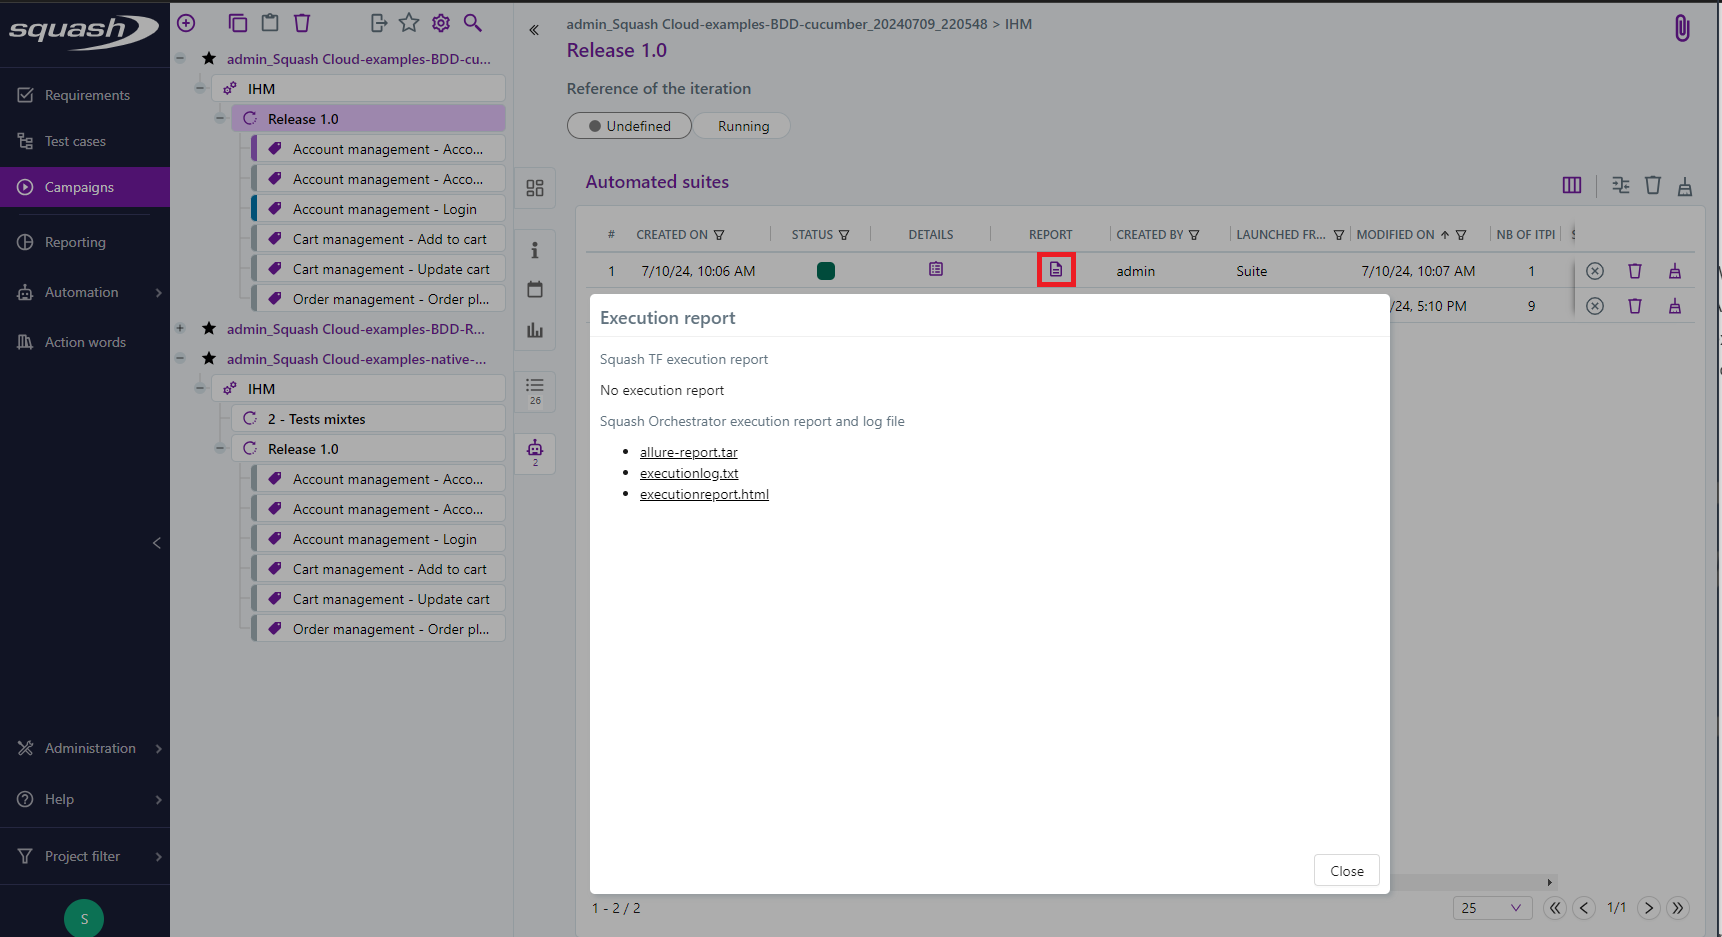Open the column configuration icon above the table
This screenshot has height=937, width=1722.
1571,185
